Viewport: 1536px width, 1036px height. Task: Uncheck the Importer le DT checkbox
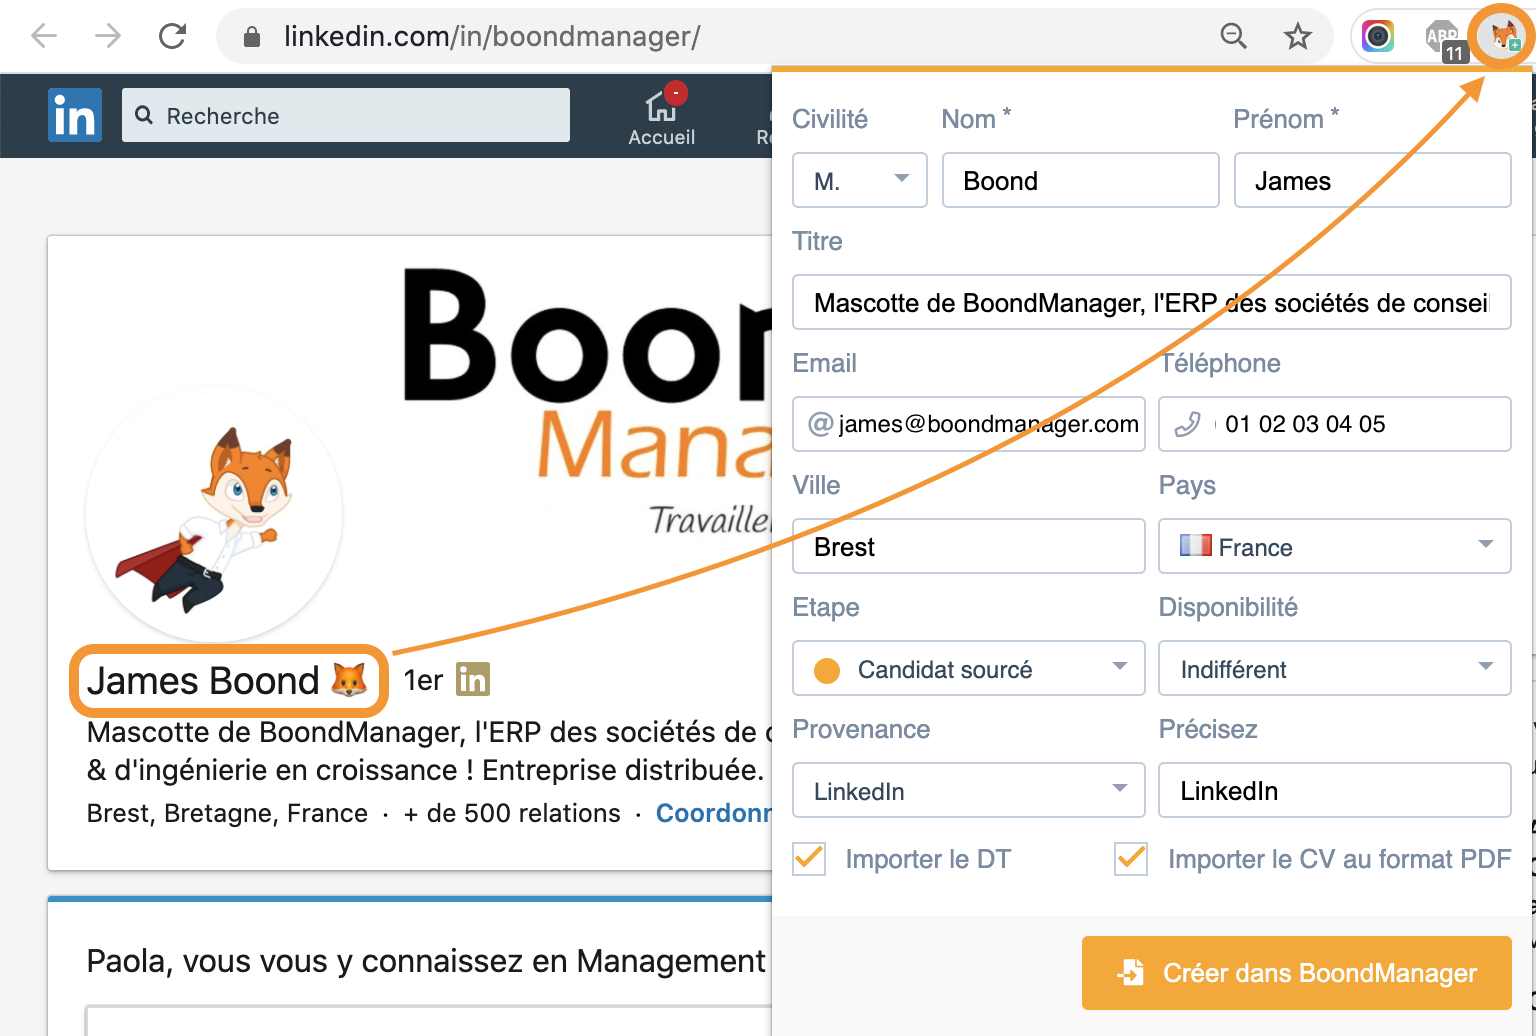pos(809,858)
